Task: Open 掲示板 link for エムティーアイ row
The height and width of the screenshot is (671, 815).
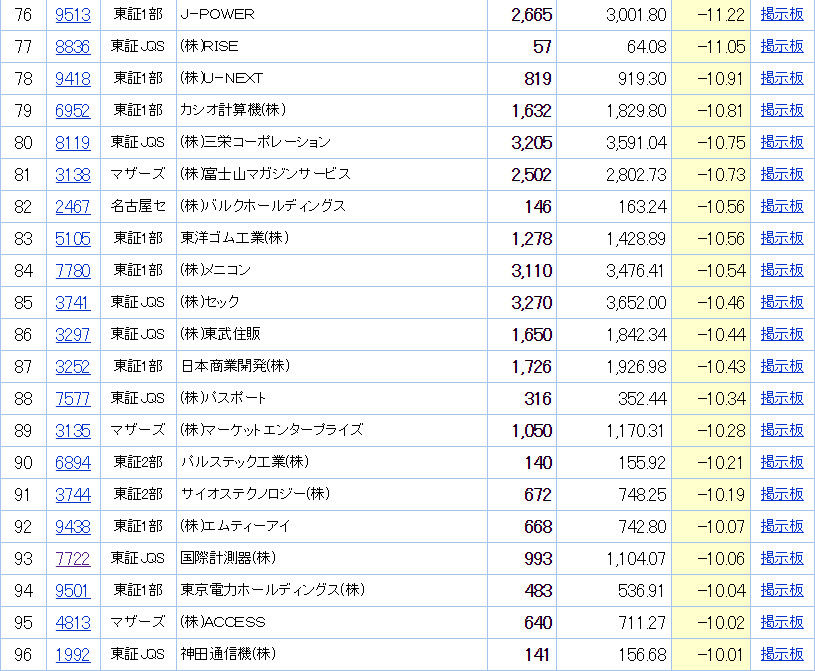Action: (x=782, y=527)
